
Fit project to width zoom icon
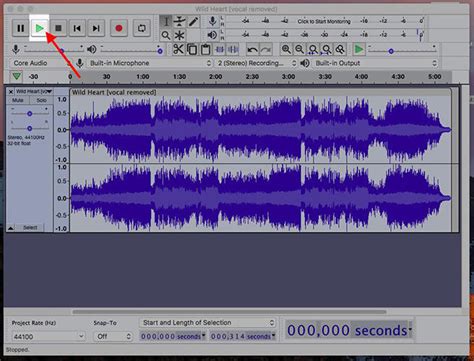pyautogui.click(x=327, y=49)
